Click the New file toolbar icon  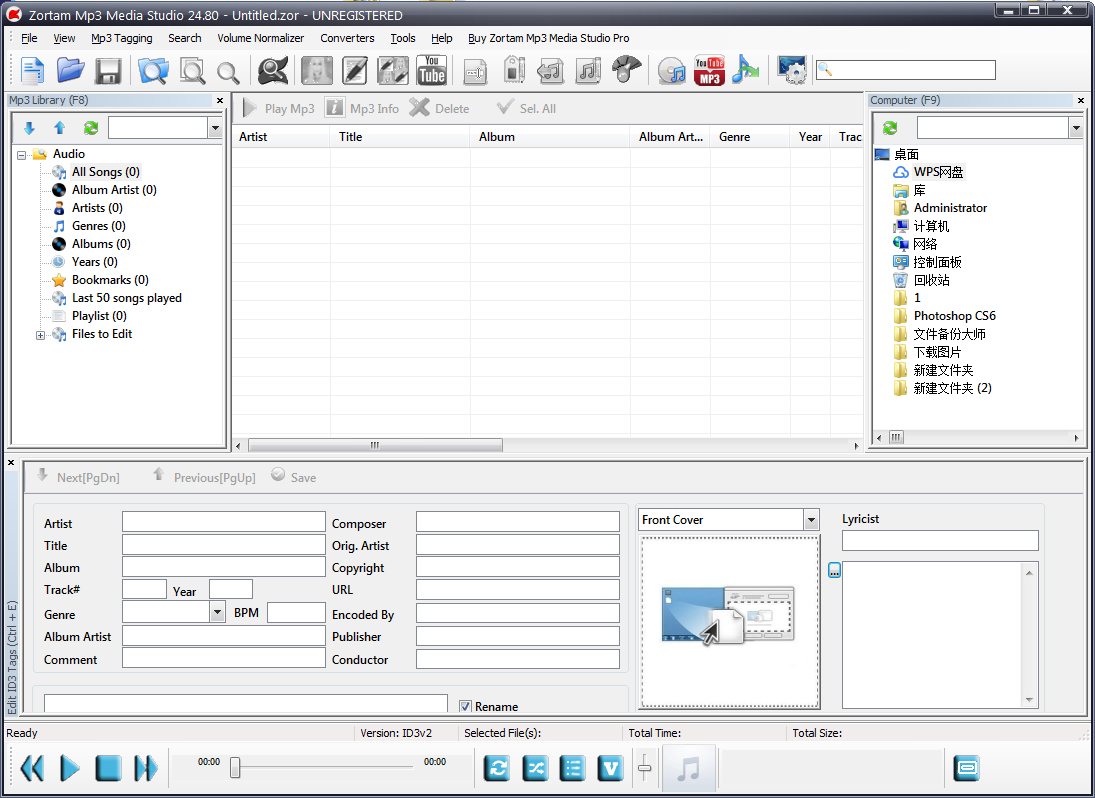tap(32, 71)
